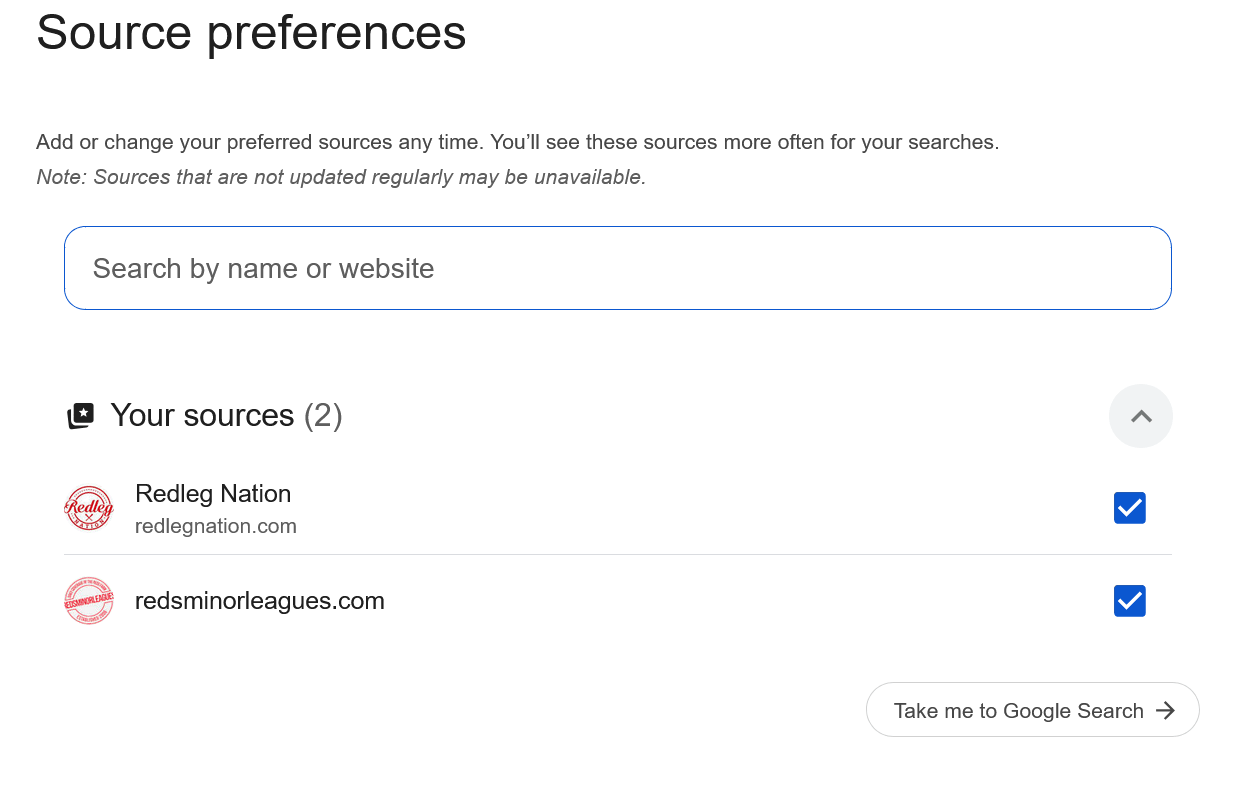Click the redlegnation.com website link text
The height and width of the screenshot is (786, 1235).
pos(215,526)
